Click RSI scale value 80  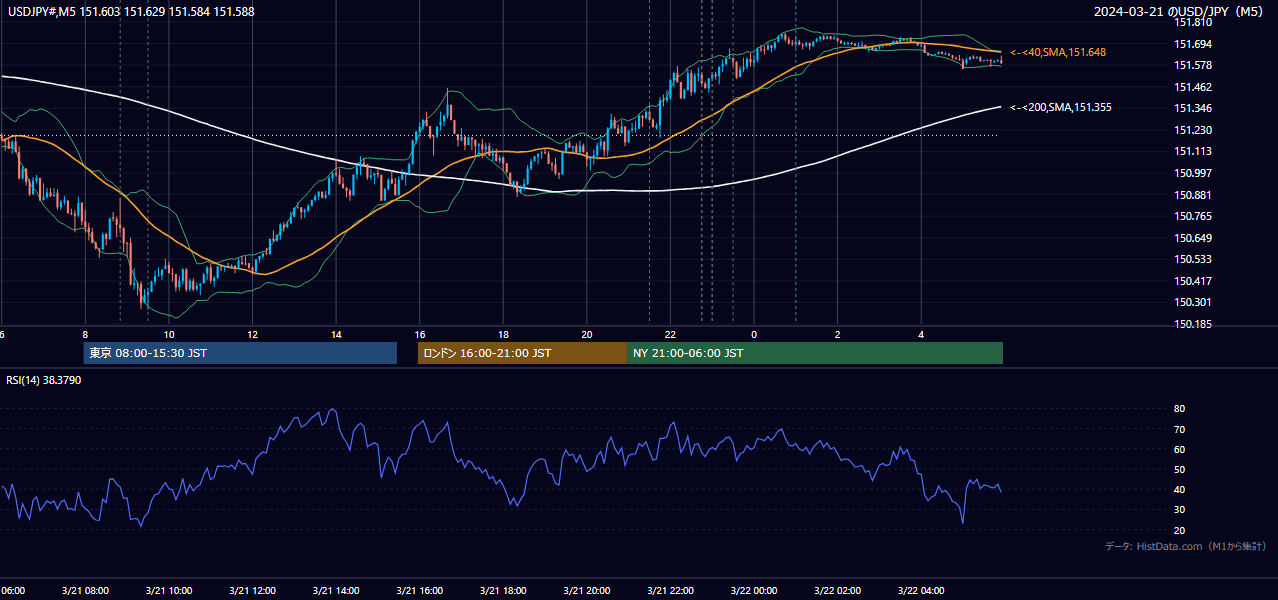pyautogui.click(x=1179, y=409)
